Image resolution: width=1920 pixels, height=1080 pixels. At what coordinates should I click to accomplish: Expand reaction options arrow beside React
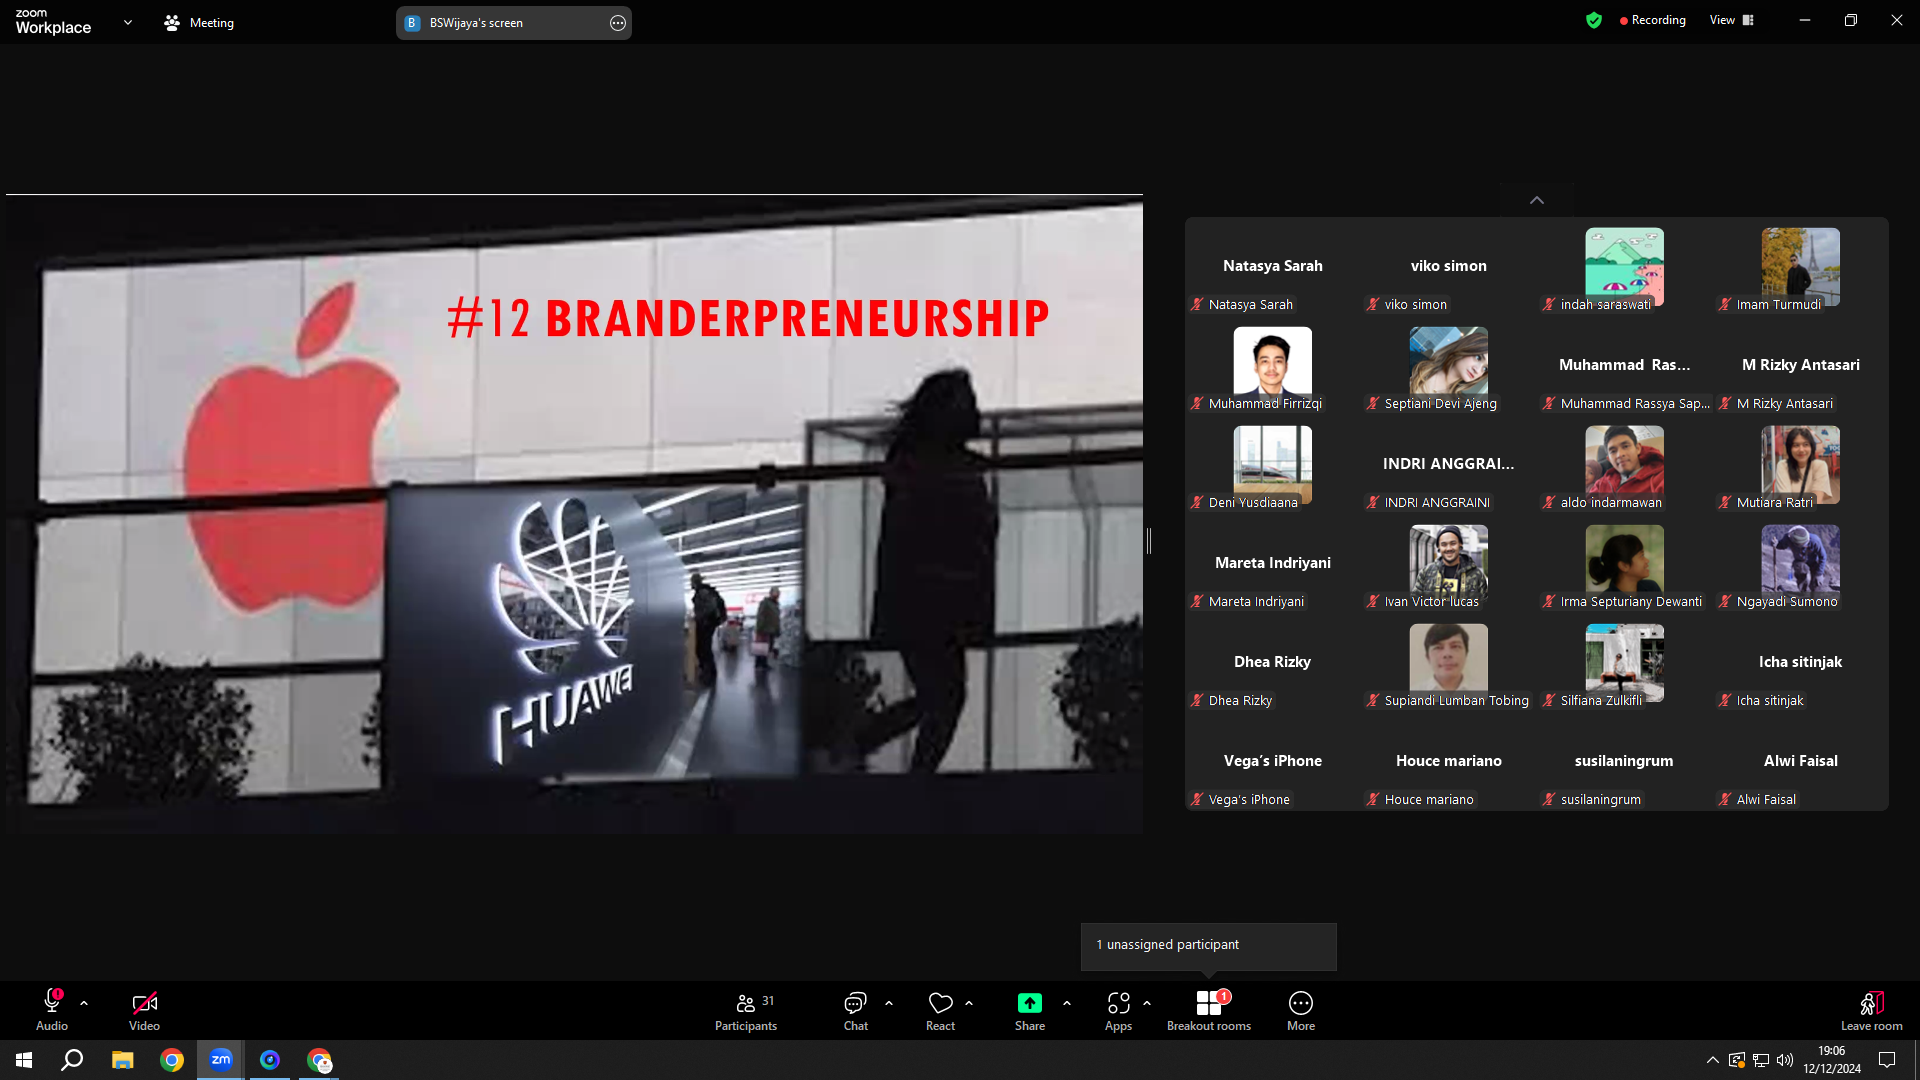coord(969,1003)
